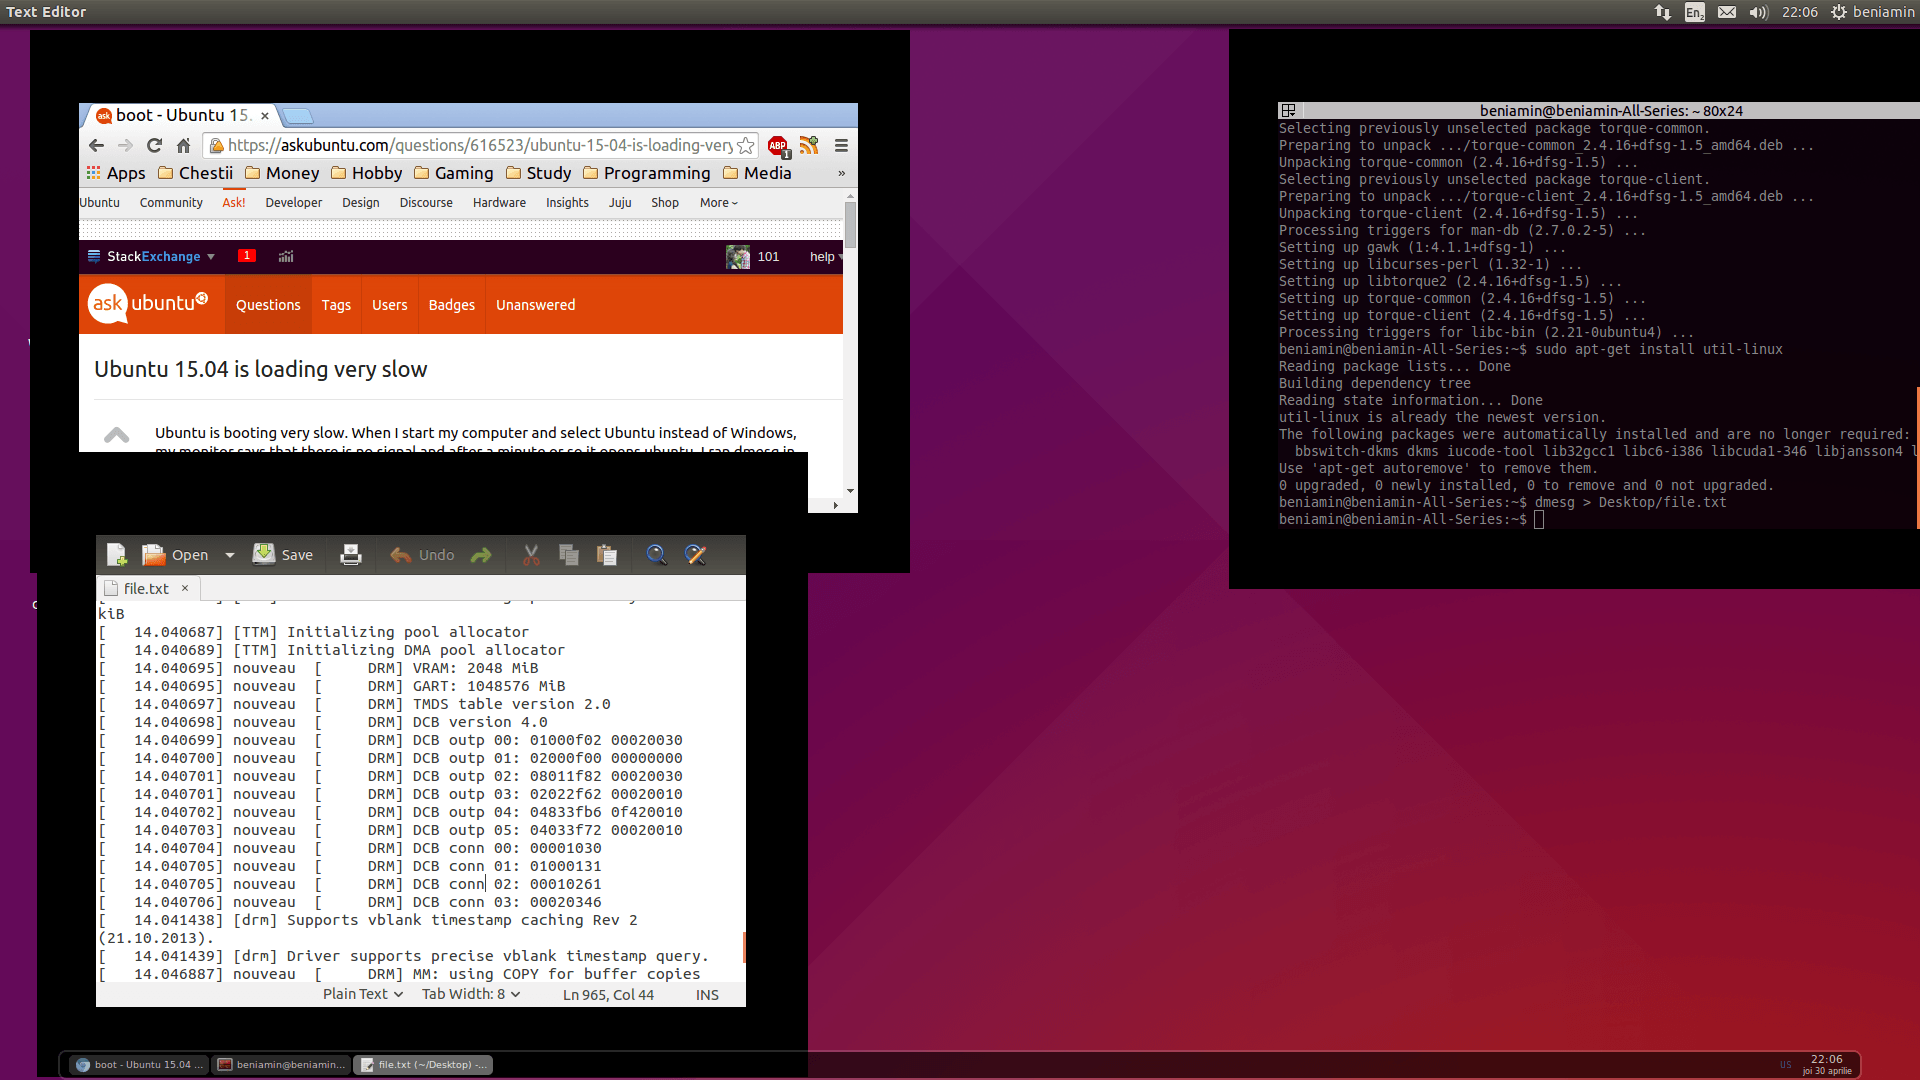The height and width of the screenshot is (1080, 1920).
Task: Click the Redo arrow icon
Action: 481,555
